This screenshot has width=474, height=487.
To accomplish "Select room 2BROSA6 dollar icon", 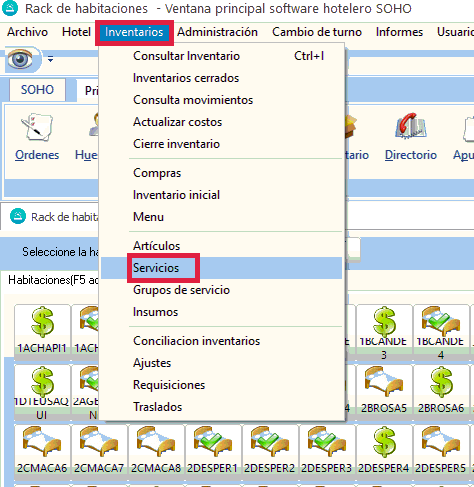I will coord(441,382).
